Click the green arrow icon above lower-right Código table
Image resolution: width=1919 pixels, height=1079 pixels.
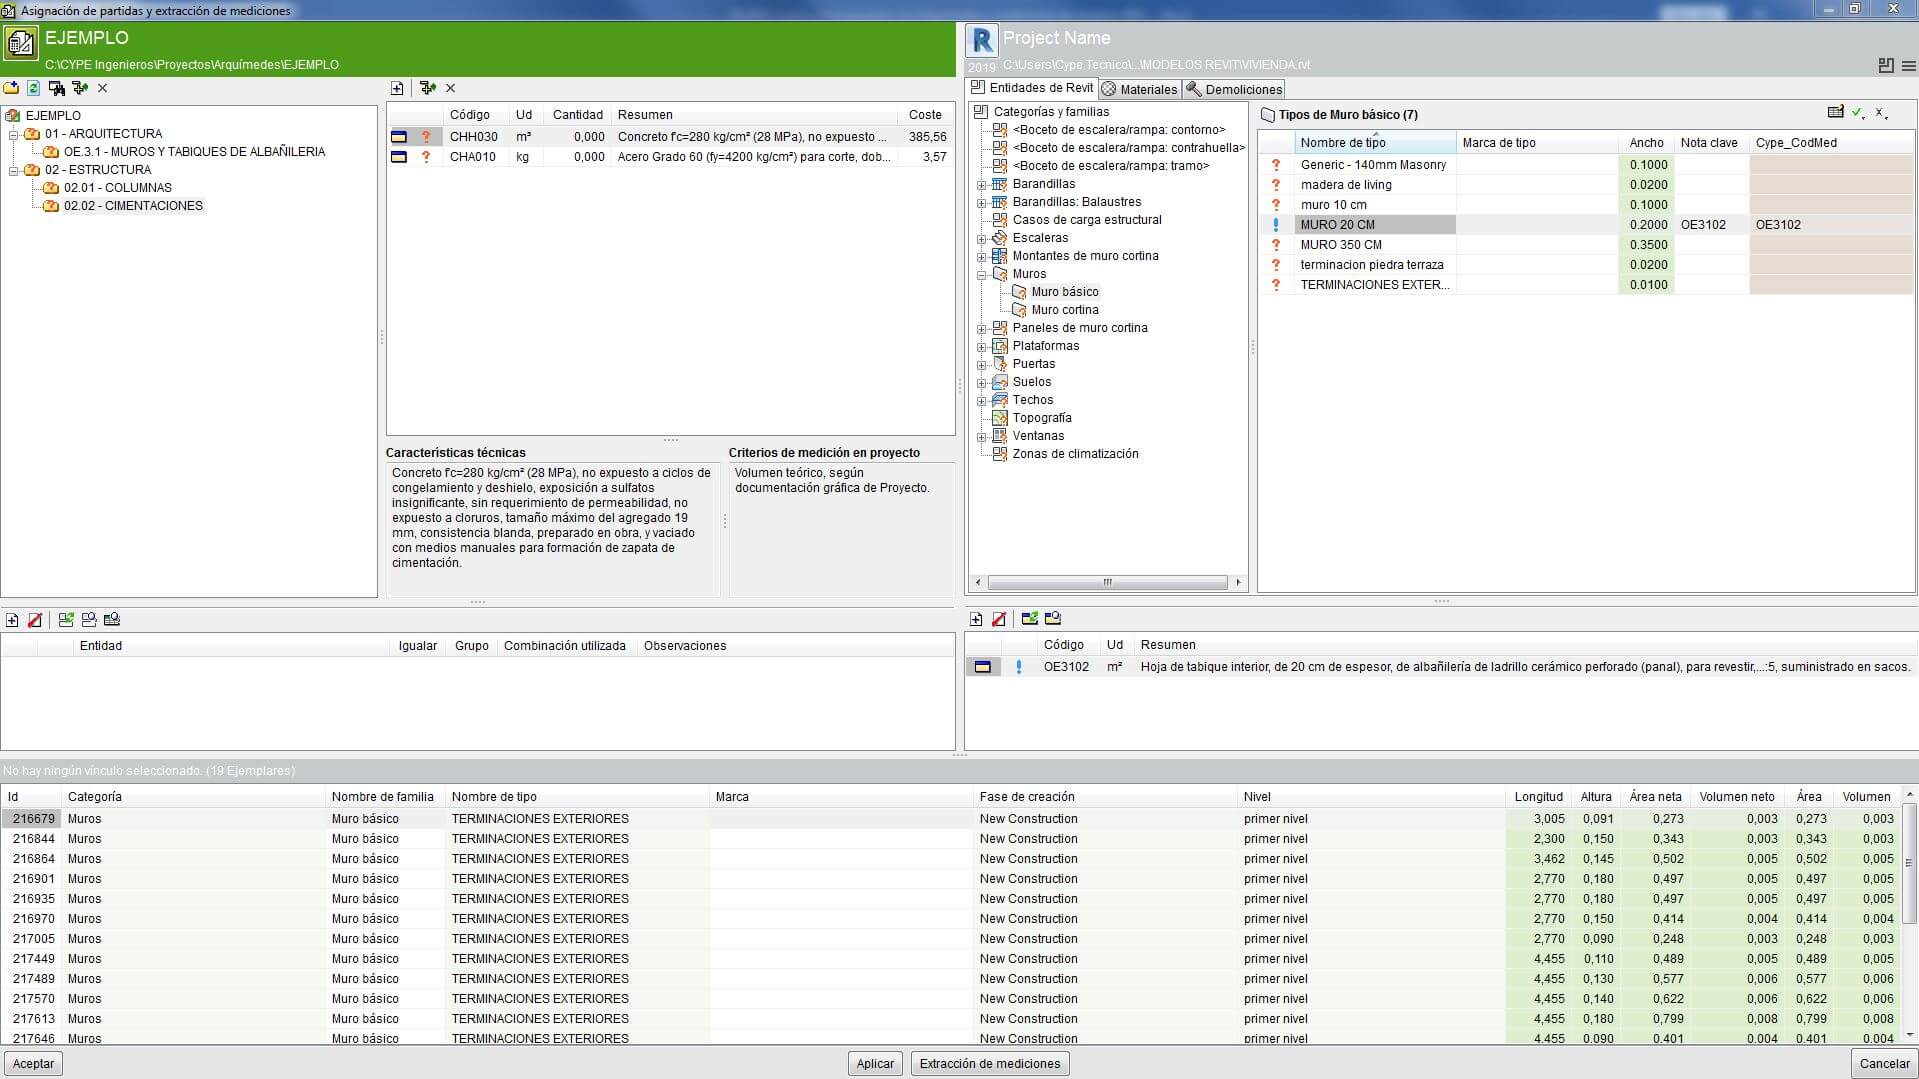(x=1029, y=619)
